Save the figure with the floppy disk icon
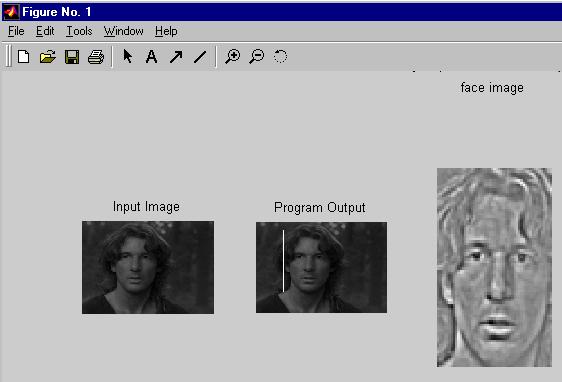This screenshot has height=382, width=562. [x=72, y=57]
